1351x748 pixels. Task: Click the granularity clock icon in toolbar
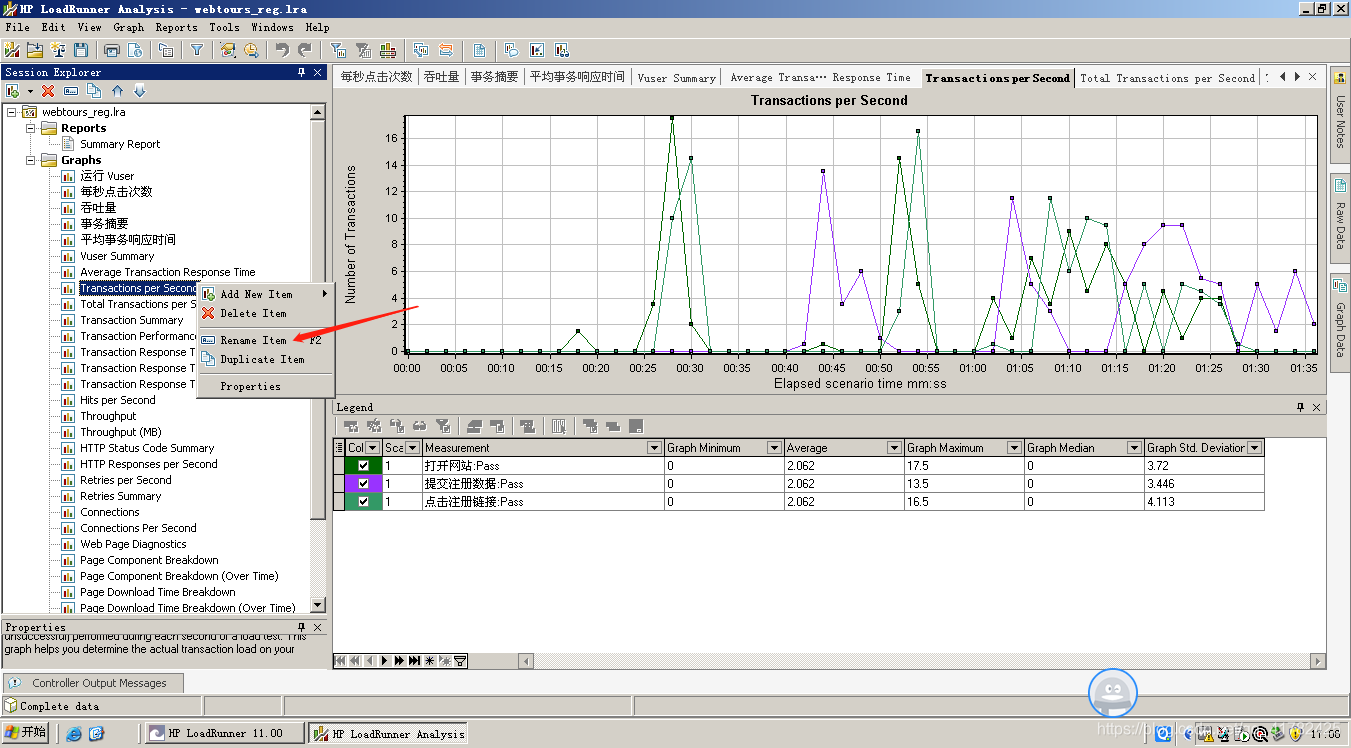(251, 50)
